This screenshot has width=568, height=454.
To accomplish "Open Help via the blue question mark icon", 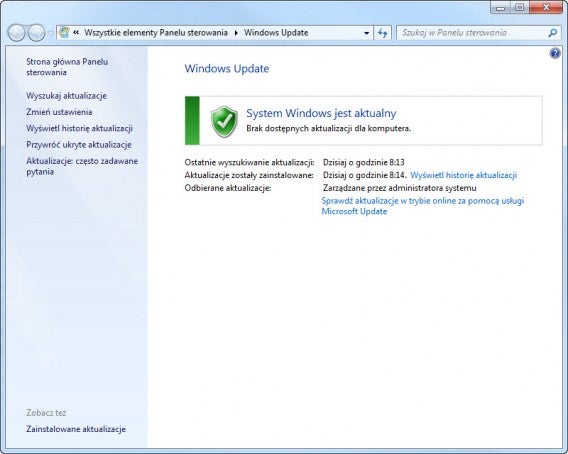I will [555, 54].
